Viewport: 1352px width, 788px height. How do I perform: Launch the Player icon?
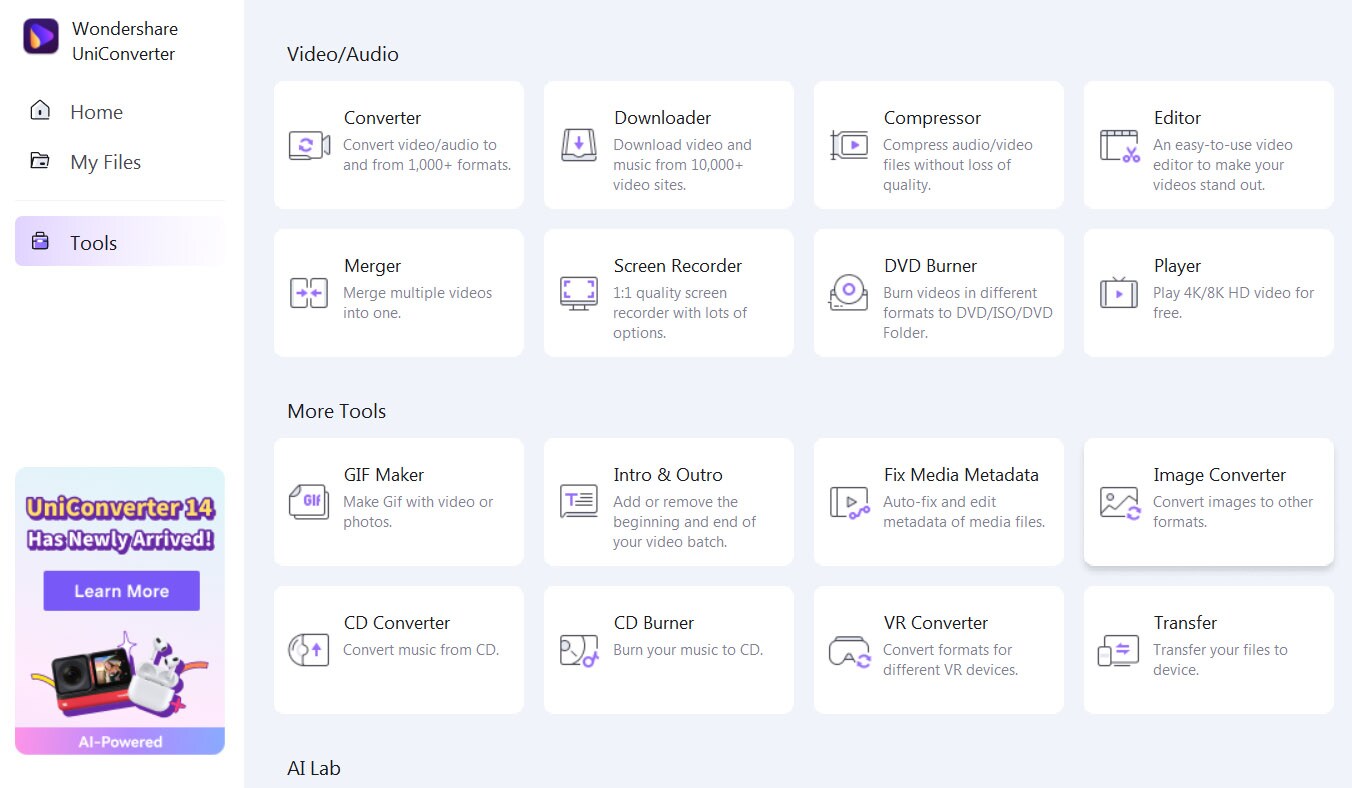[1119, 292]
